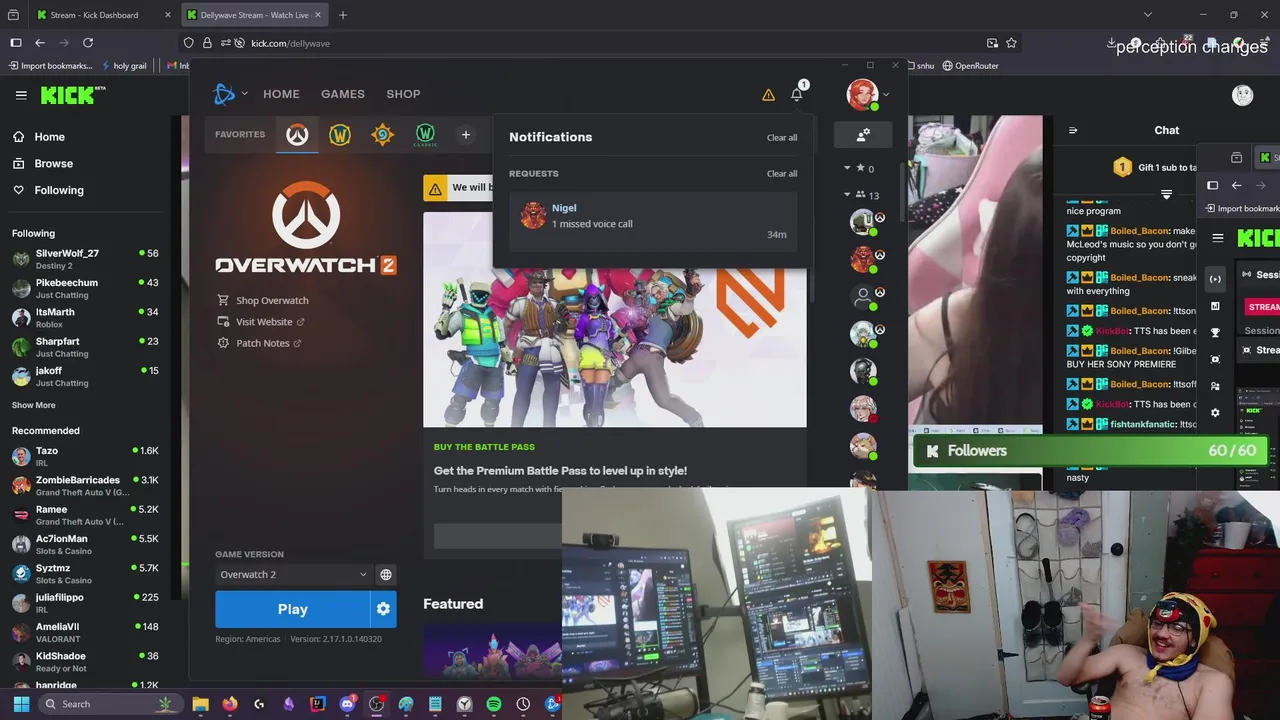Click the yellow warning triangle in Battle.net header

(x=768, y=95)
